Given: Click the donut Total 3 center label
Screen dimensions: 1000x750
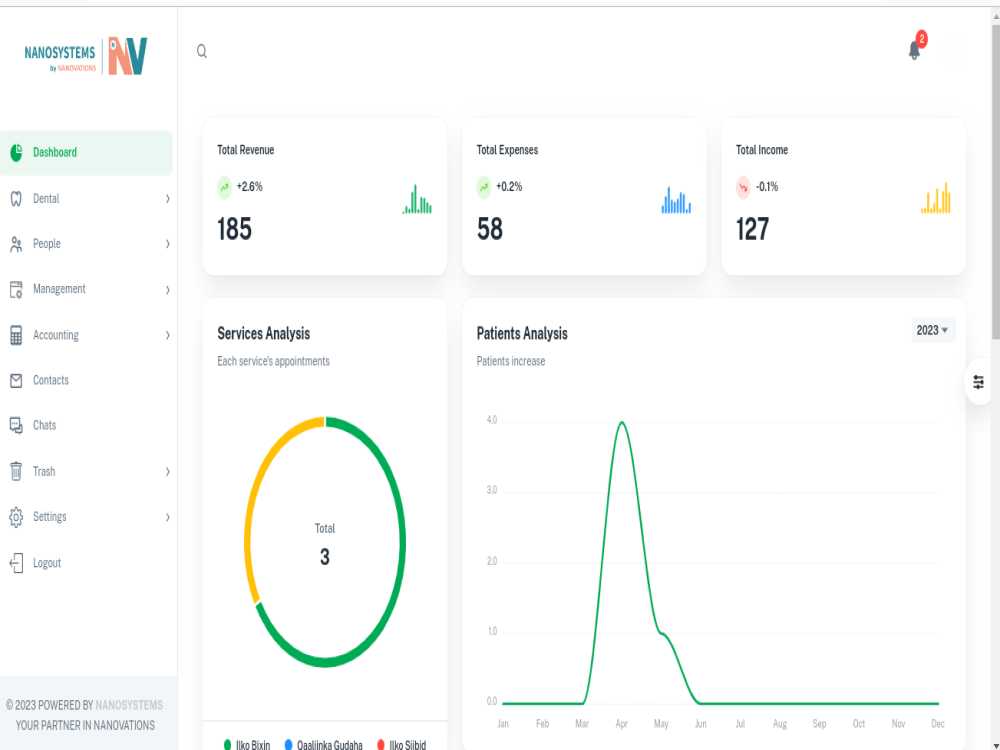Looking at the screenshot, I should click(325, 546).
